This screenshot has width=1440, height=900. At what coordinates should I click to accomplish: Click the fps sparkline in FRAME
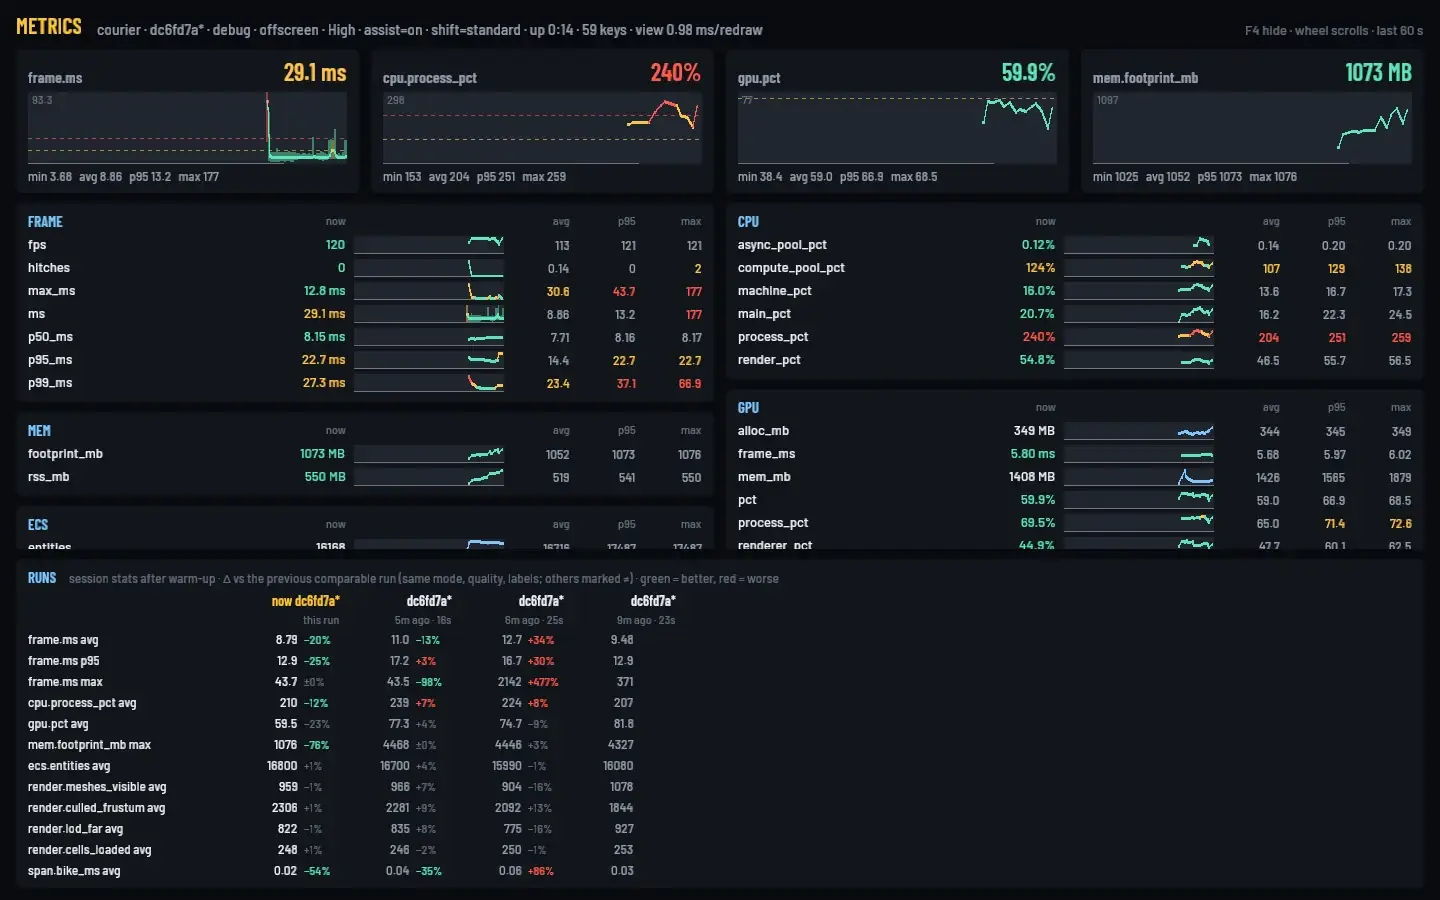click(429, 245)
